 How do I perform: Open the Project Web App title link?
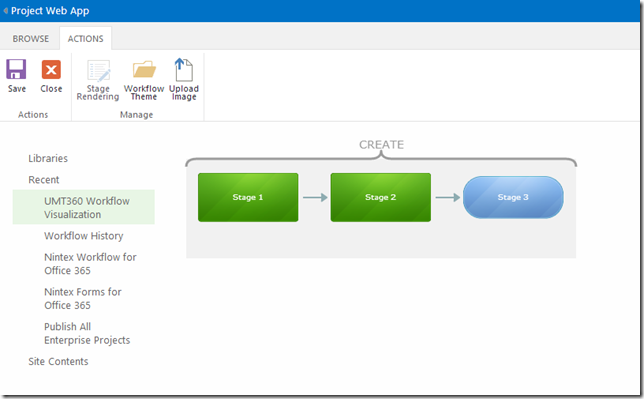tap(50, 11)
